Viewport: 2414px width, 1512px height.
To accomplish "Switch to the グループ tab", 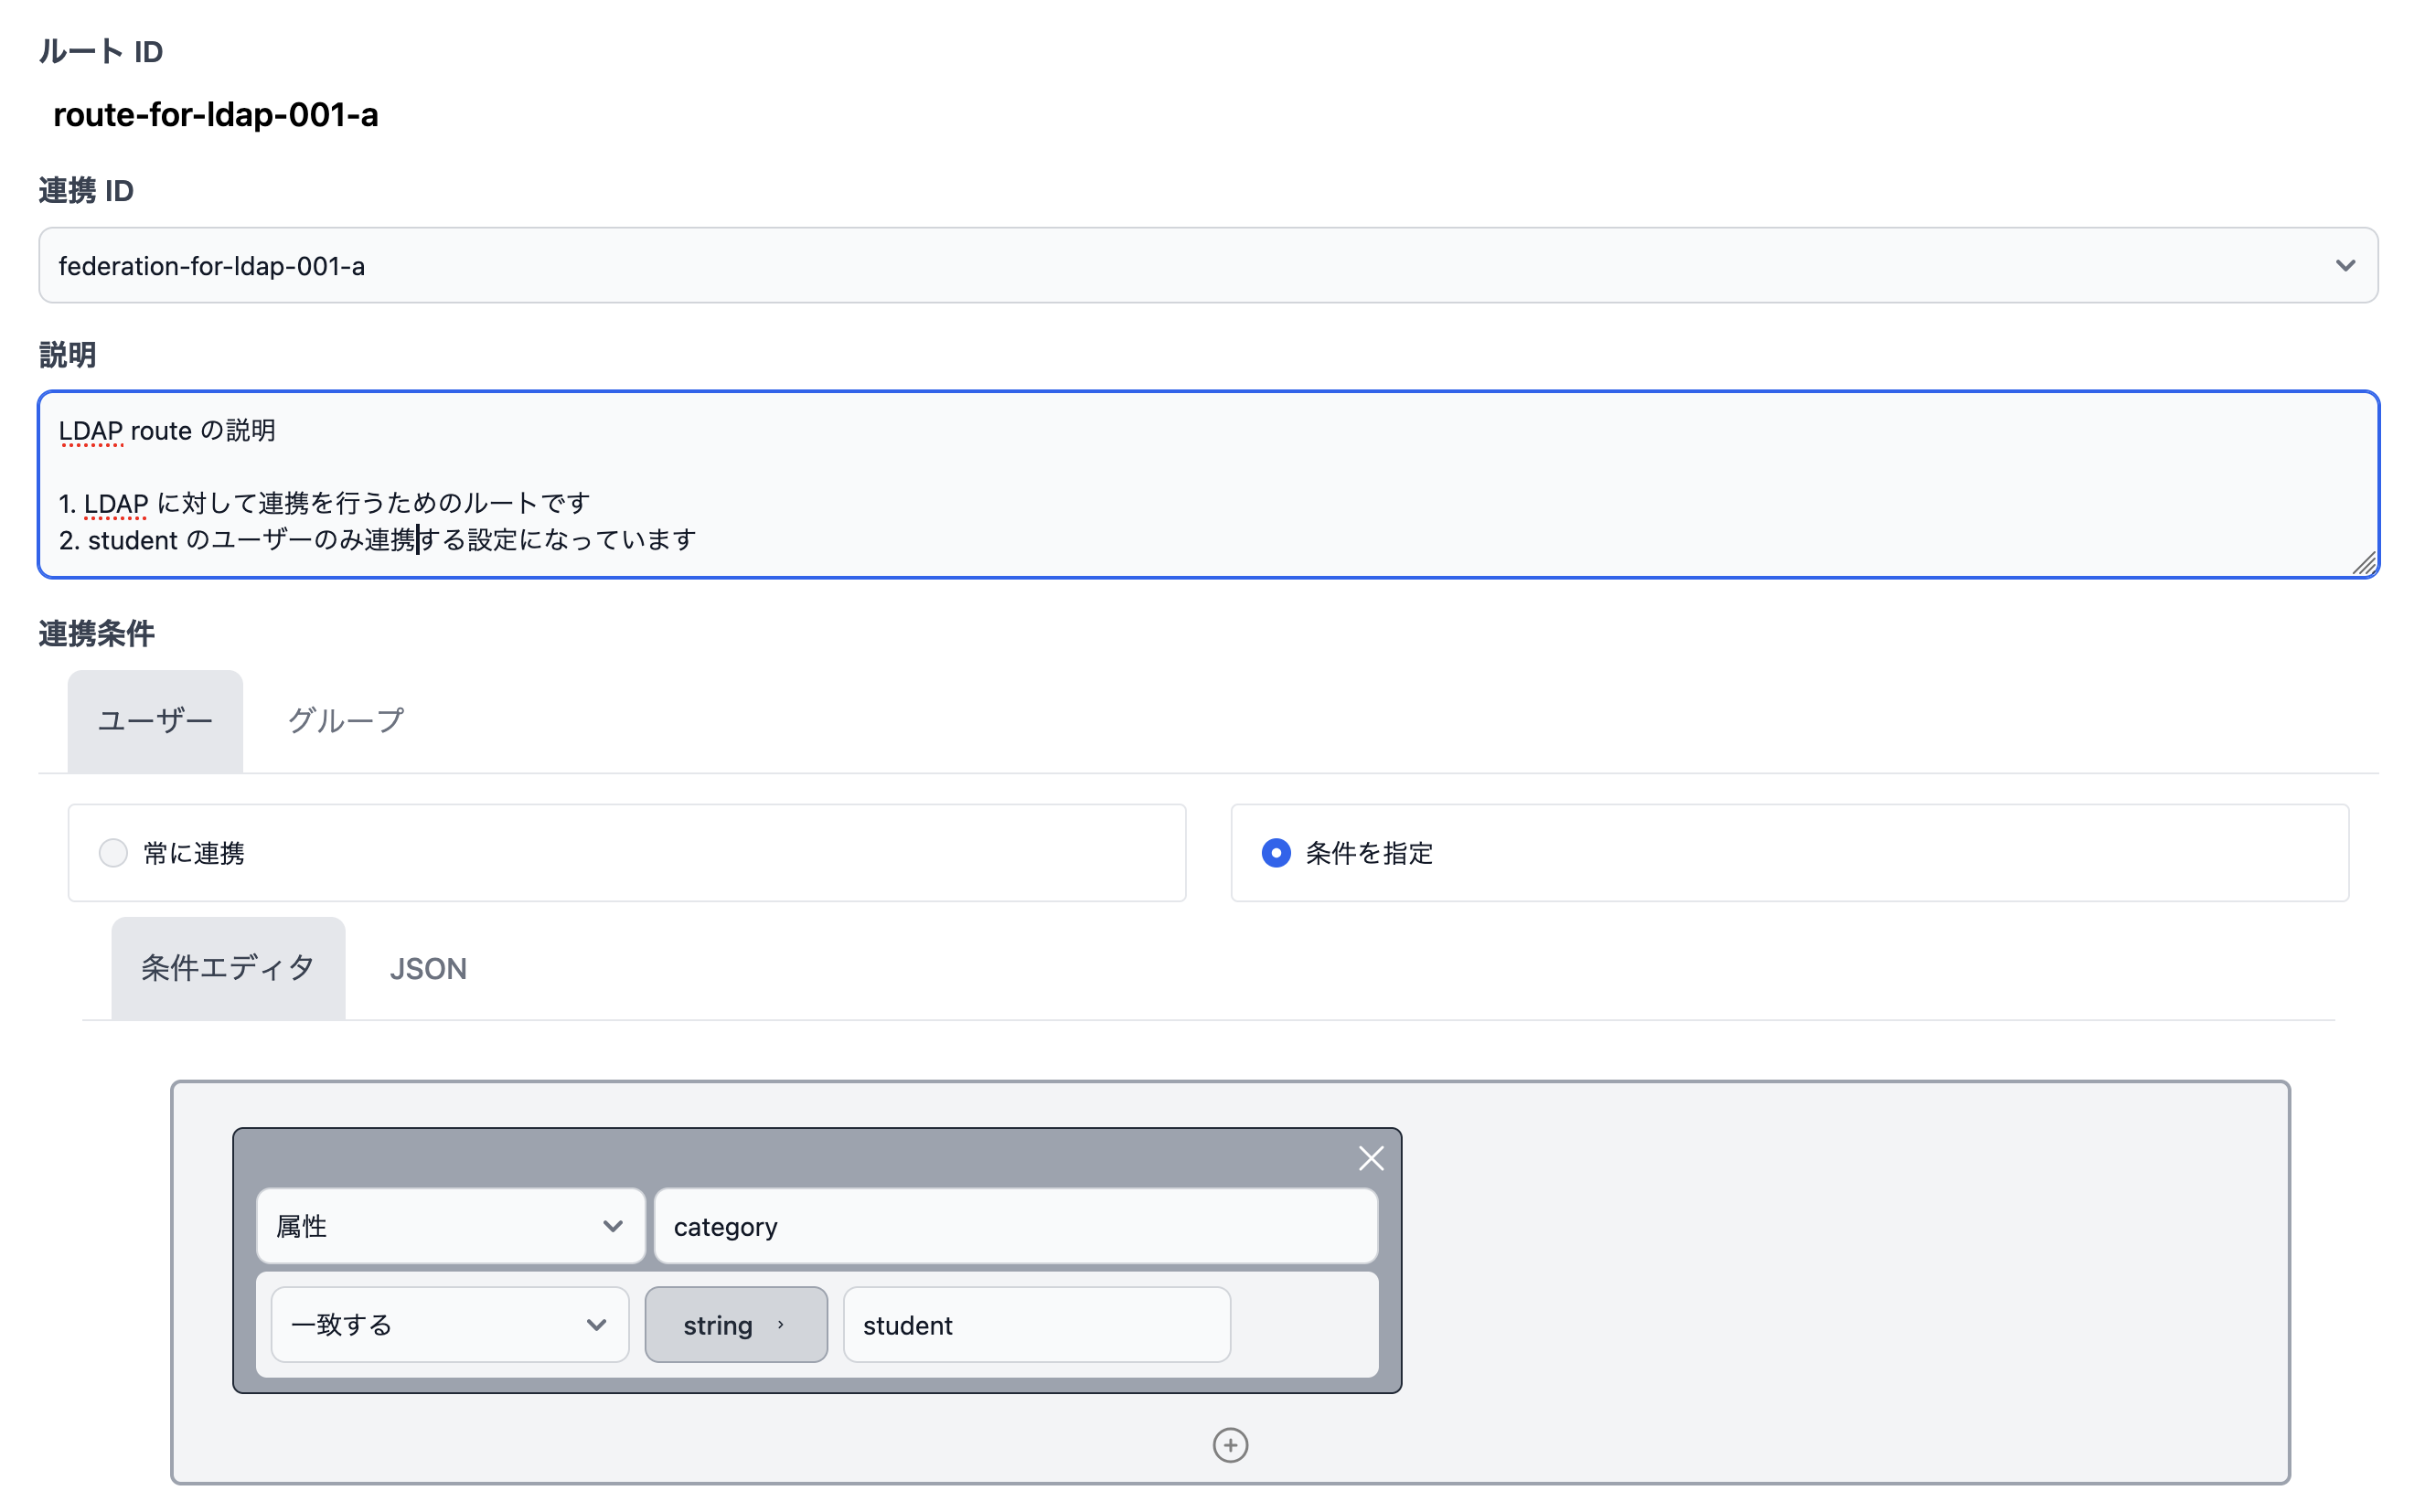I will coord(346,721).
